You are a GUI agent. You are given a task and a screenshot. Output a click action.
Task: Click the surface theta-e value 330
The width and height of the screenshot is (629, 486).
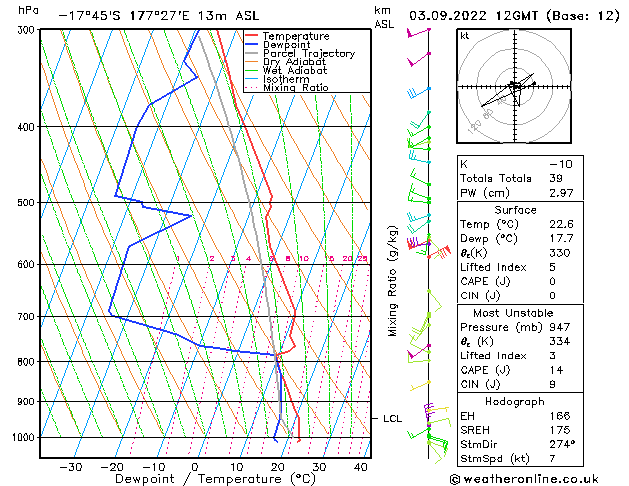(560, 253)
